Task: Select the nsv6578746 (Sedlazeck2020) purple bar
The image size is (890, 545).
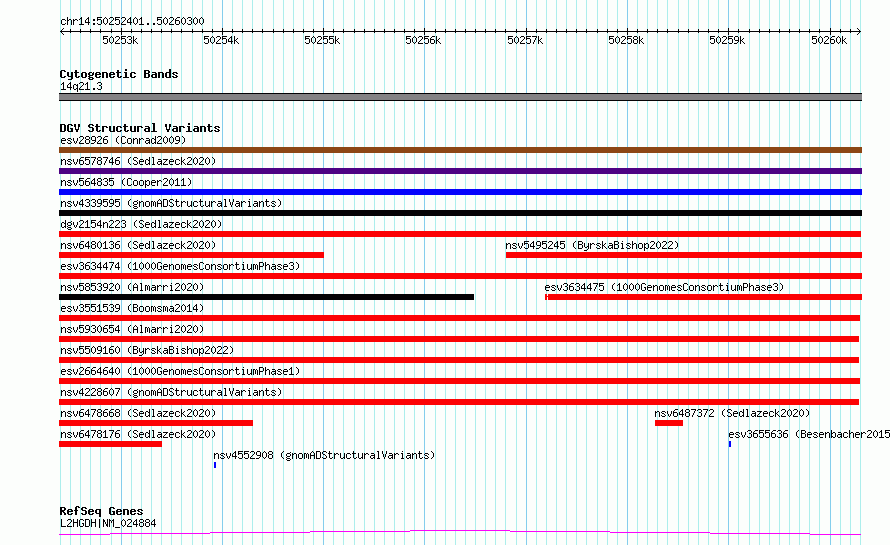Action: (460, 171)
